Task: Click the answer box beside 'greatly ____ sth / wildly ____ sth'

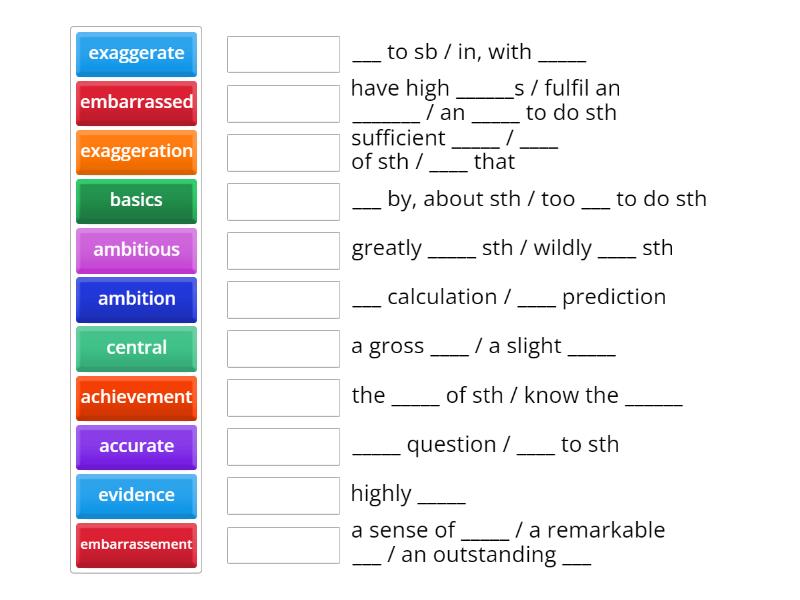Action: pyautogui.click(x=283, y=250)
